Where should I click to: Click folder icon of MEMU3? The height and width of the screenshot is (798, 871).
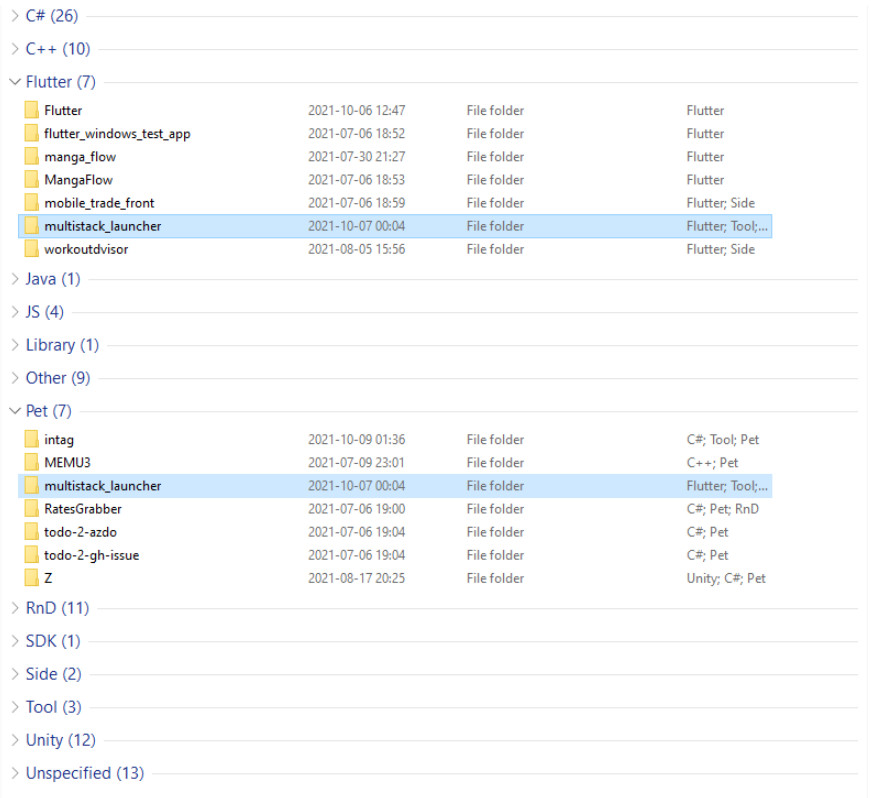(x=32, y=463)
